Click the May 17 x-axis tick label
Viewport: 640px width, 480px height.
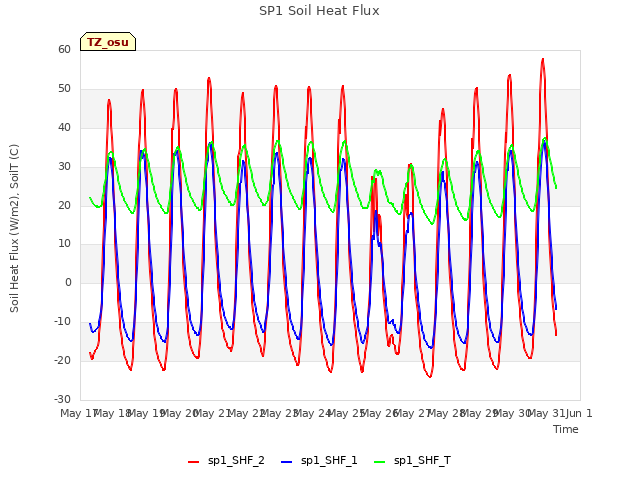[78, 413]
